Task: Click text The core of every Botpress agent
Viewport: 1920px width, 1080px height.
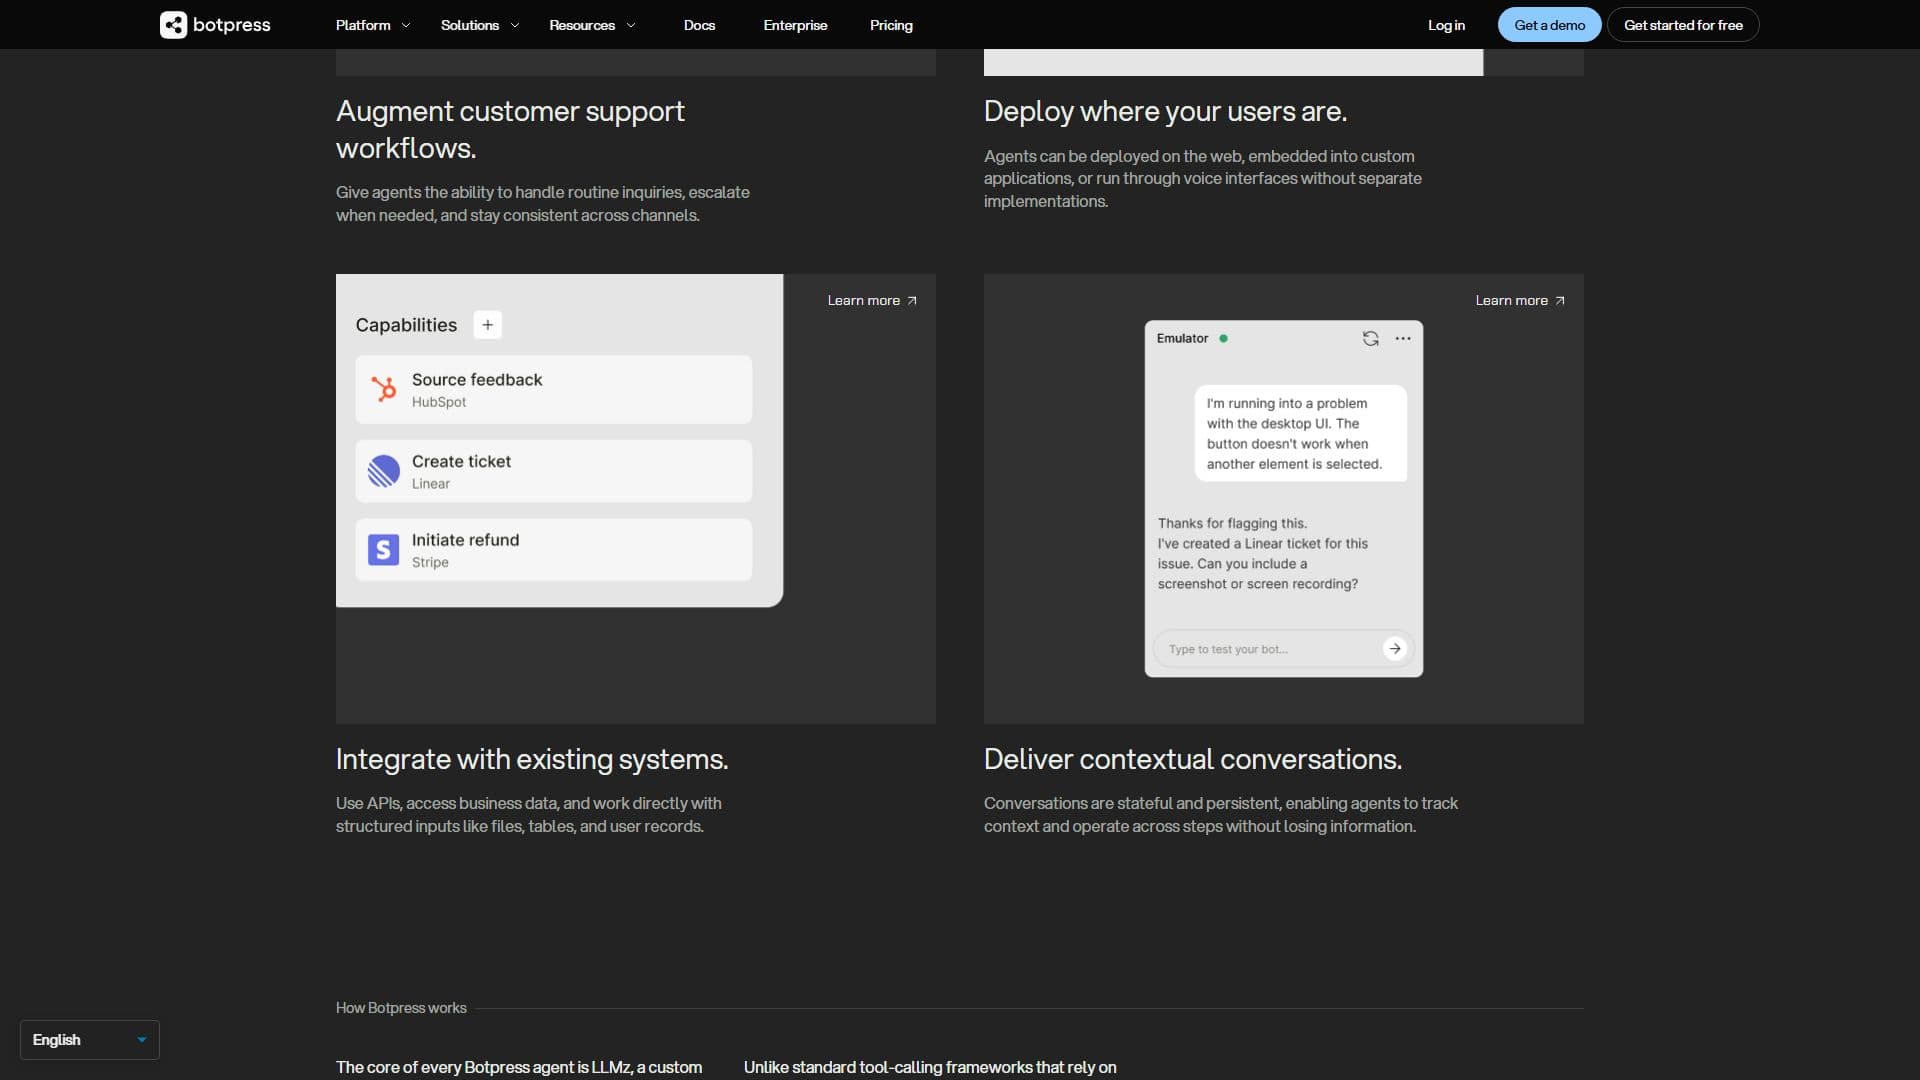Action: [519, 1068]
